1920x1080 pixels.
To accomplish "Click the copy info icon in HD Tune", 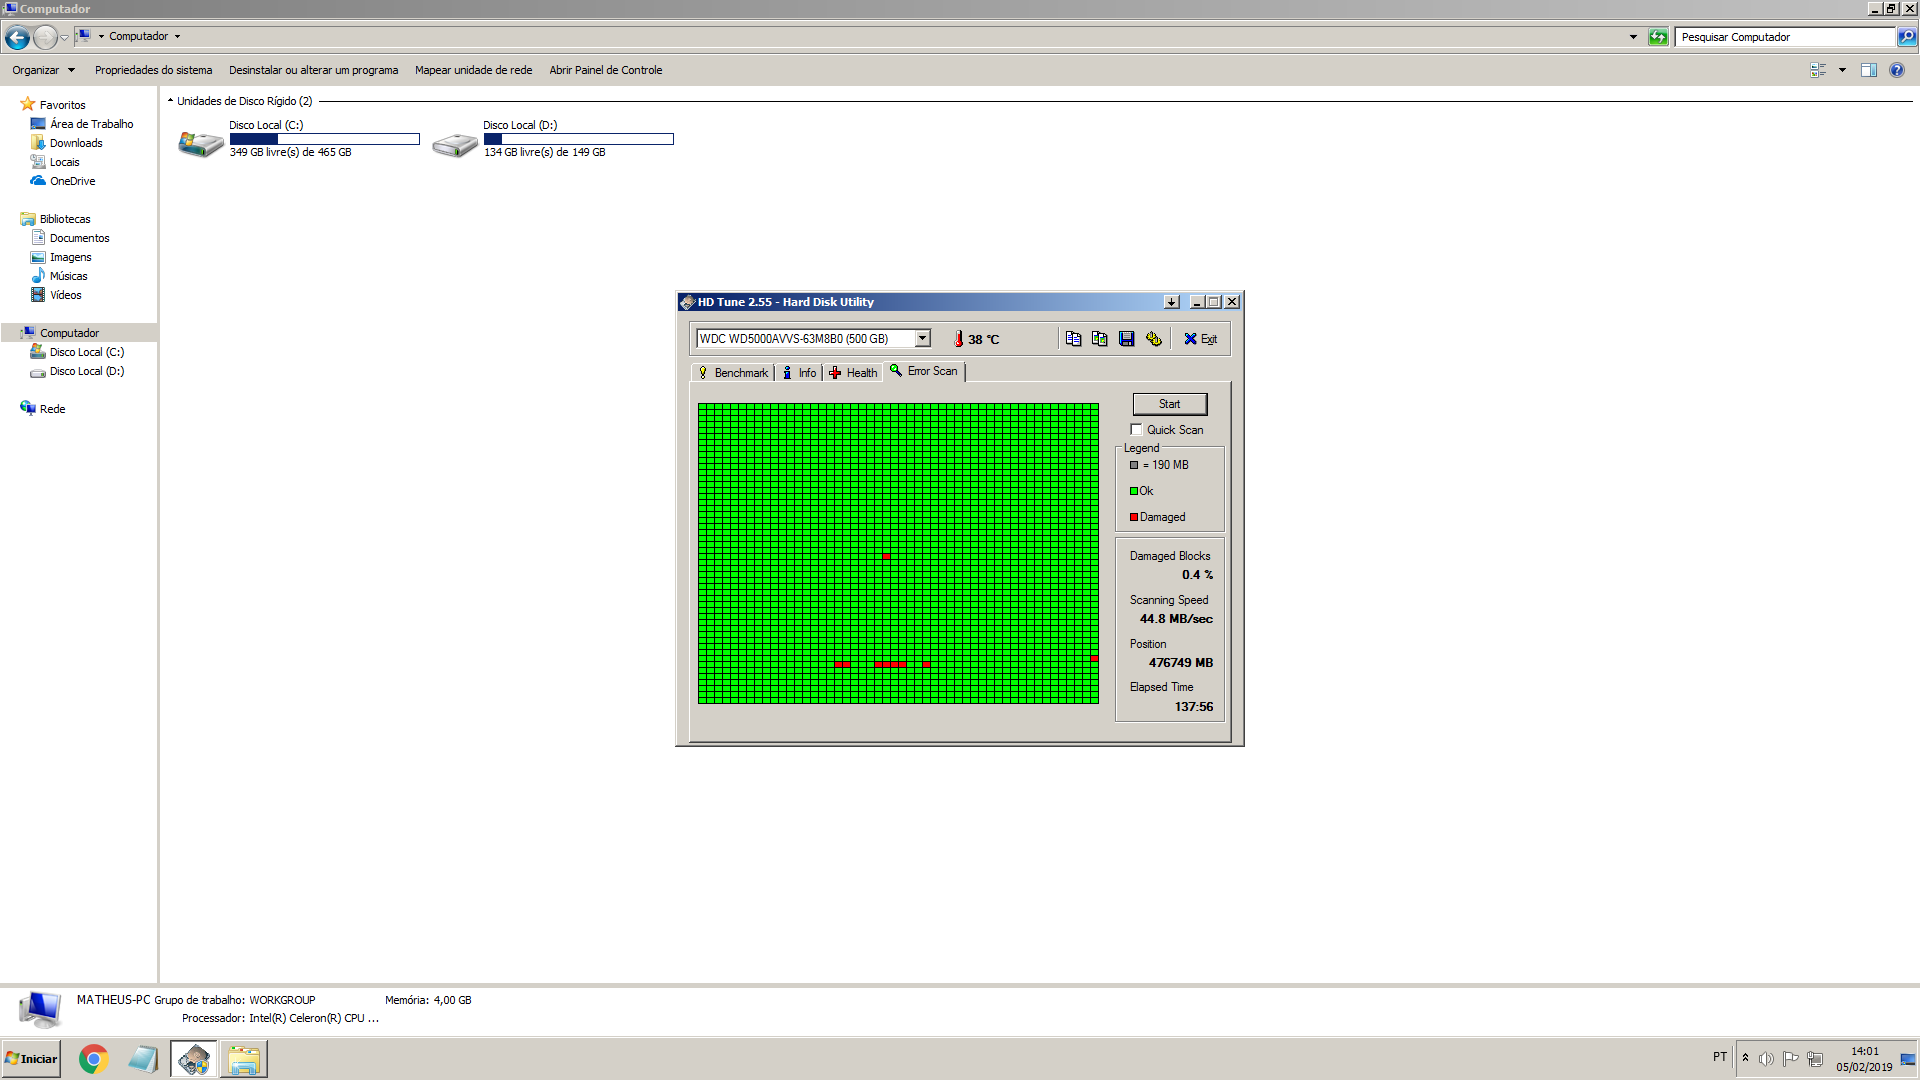I will [x=1073, y=339].
